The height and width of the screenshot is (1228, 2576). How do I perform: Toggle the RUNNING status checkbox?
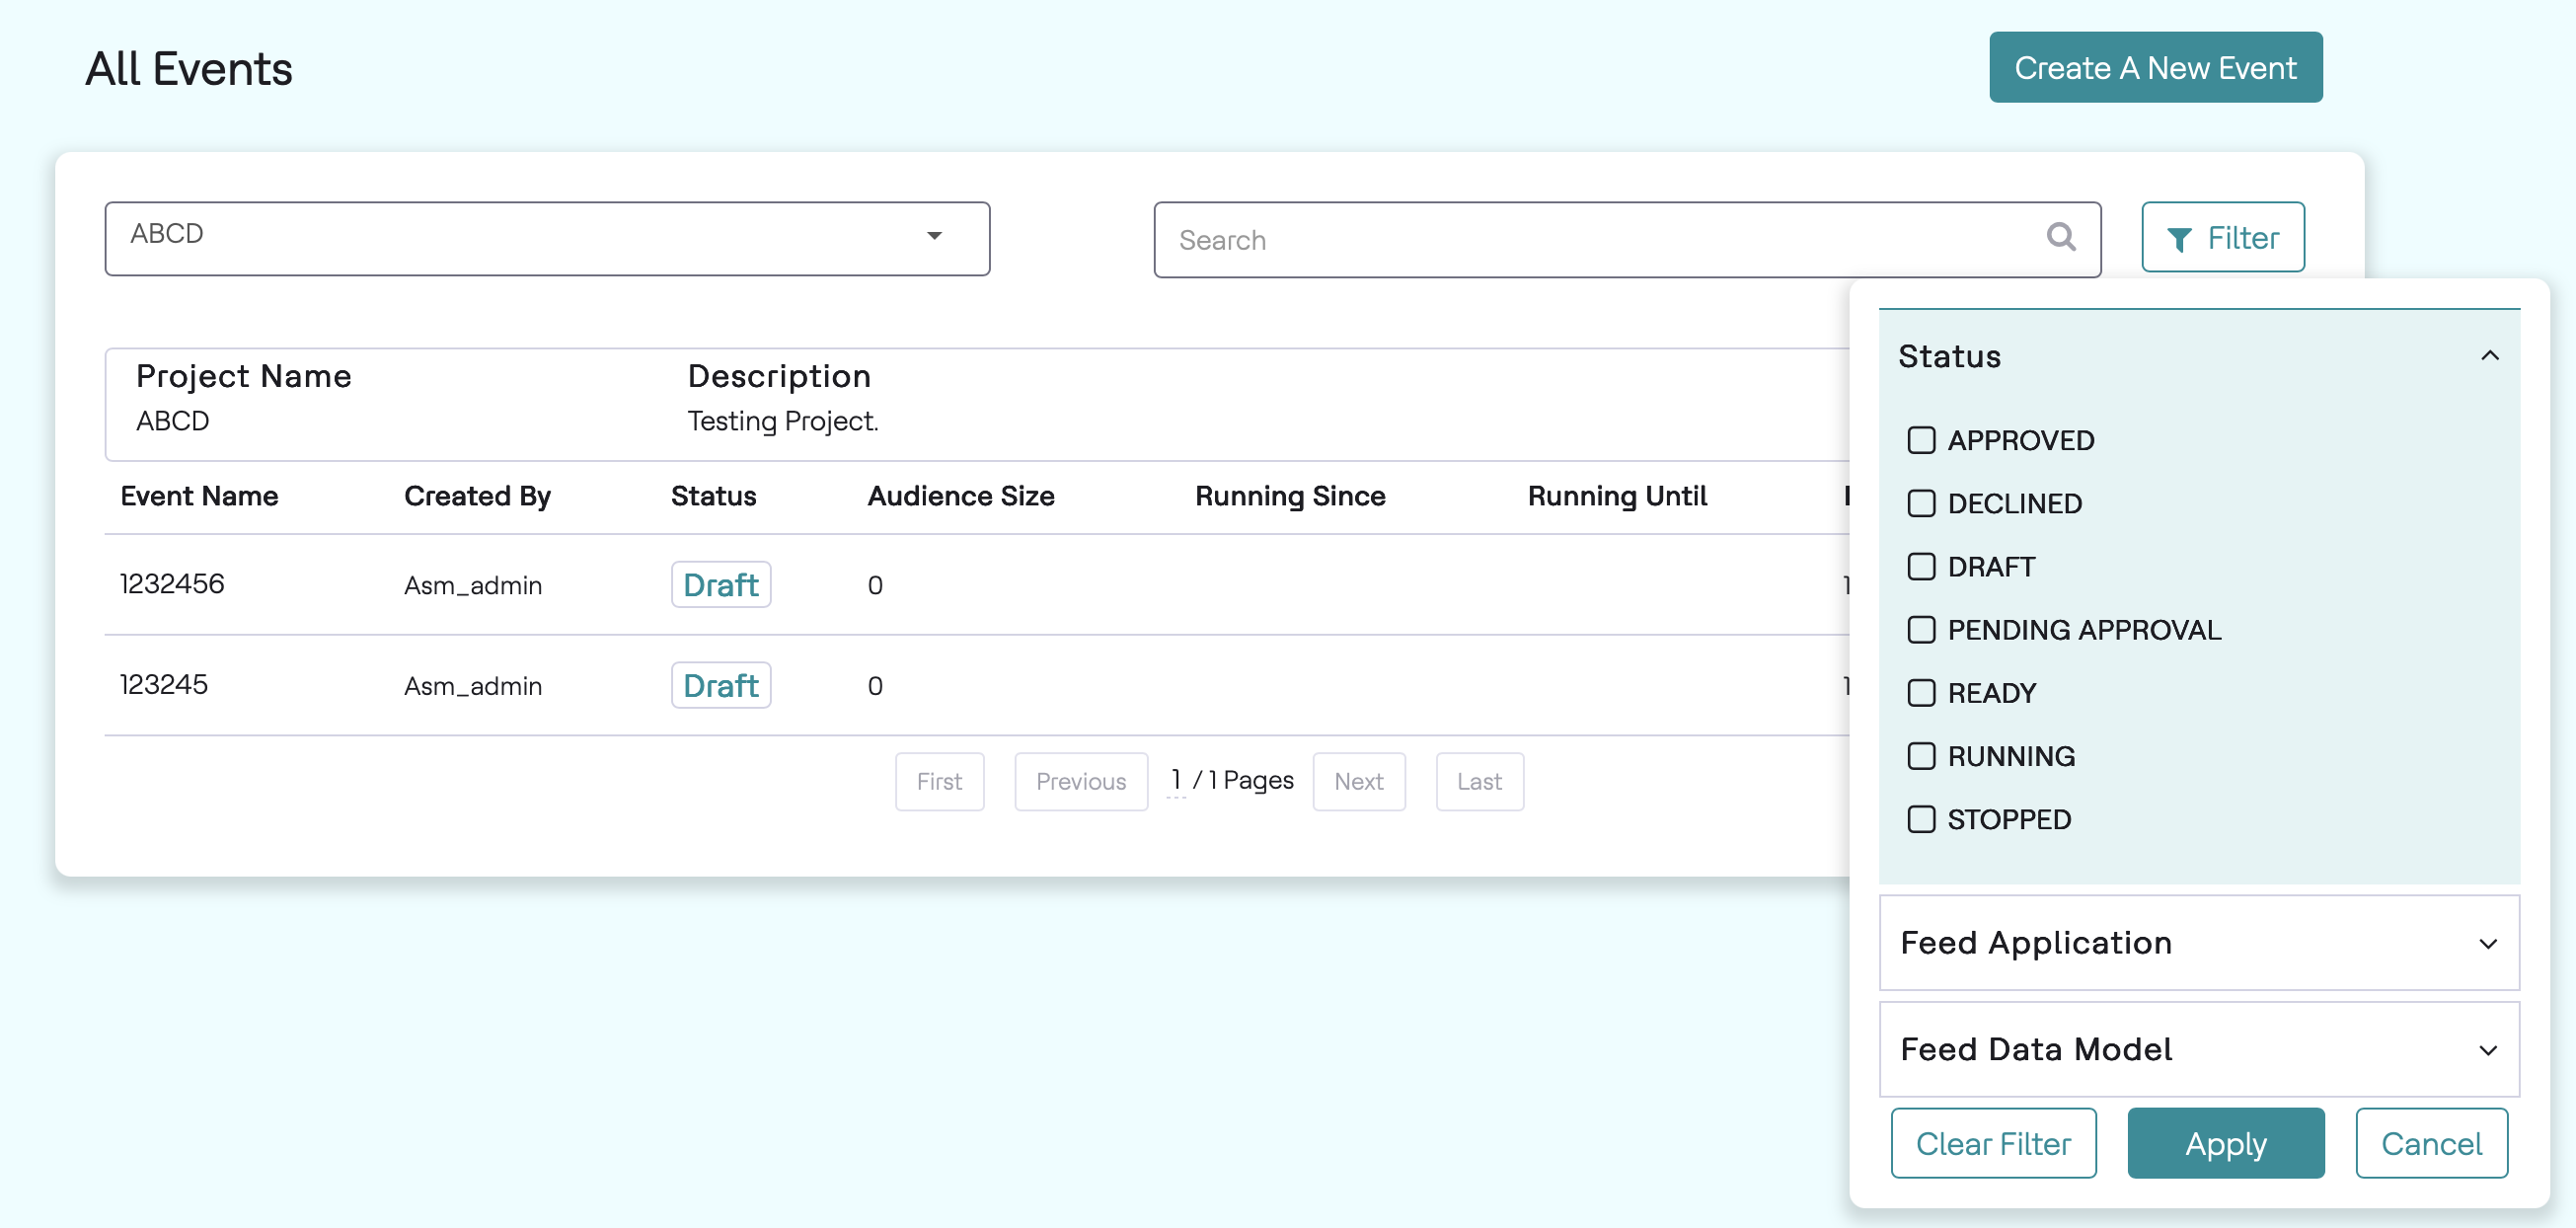click(1920, 756)
